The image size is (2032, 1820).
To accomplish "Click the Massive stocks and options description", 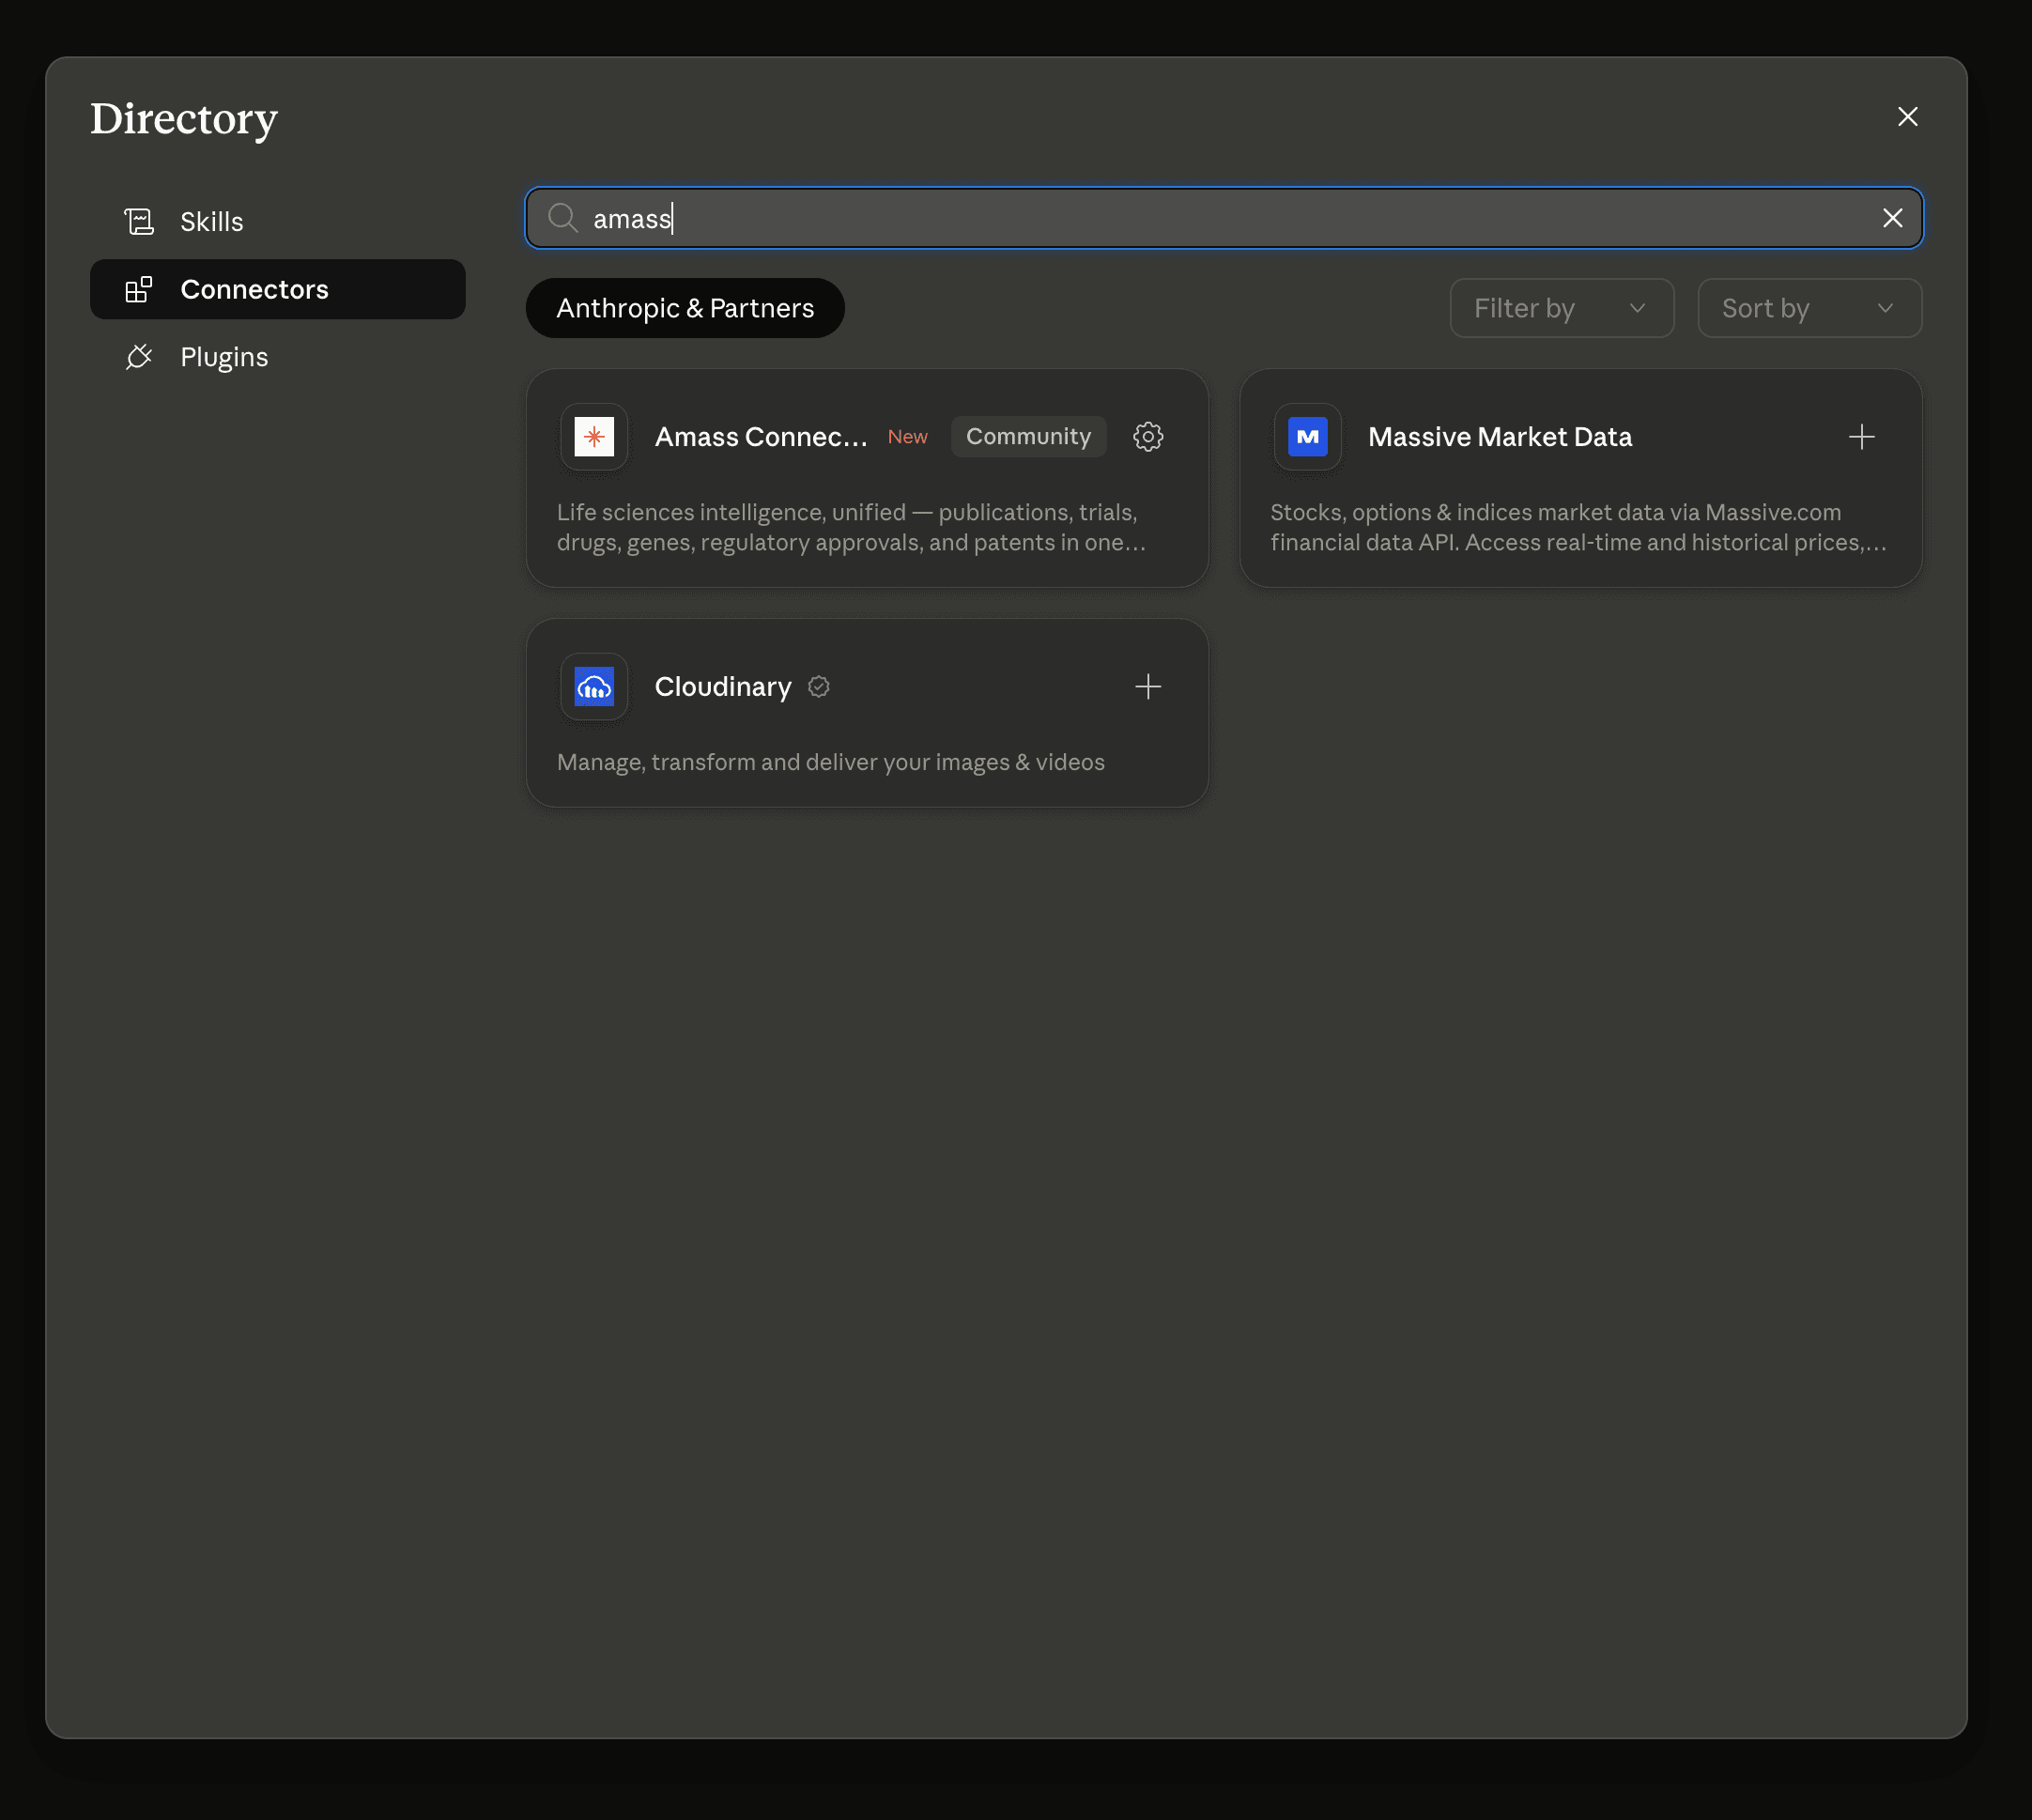I will pos(1578,527).
